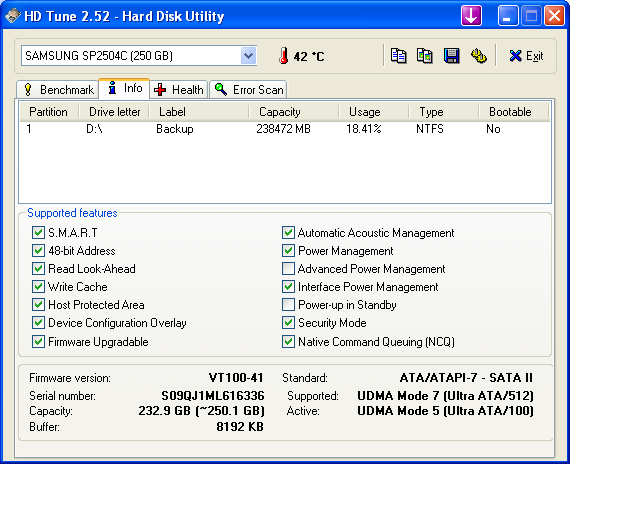The width and height of the screenshot is (640, 512).
Task: Exit the HD Tune application
Action: coord(526,56)
